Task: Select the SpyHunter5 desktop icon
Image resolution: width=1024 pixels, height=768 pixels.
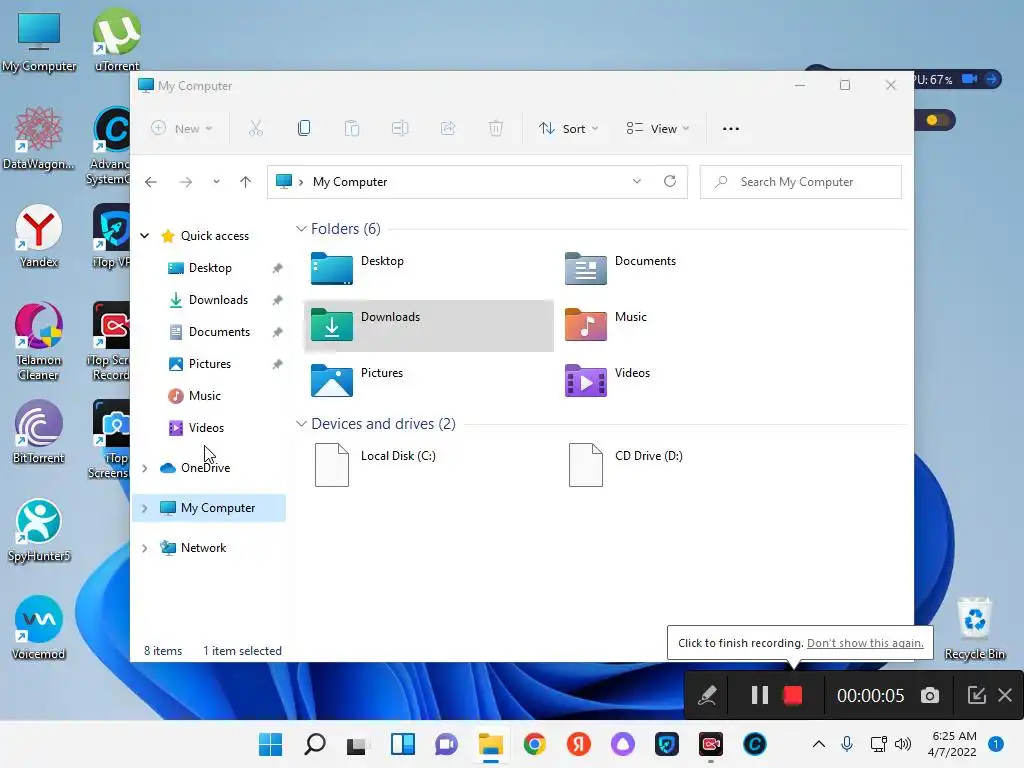Action: (x=39, y=530)
